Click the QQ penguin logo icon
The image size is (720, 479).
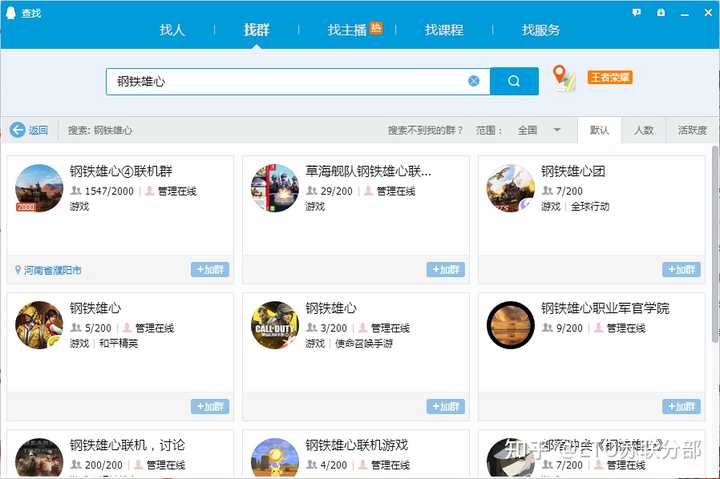[11, 12]
